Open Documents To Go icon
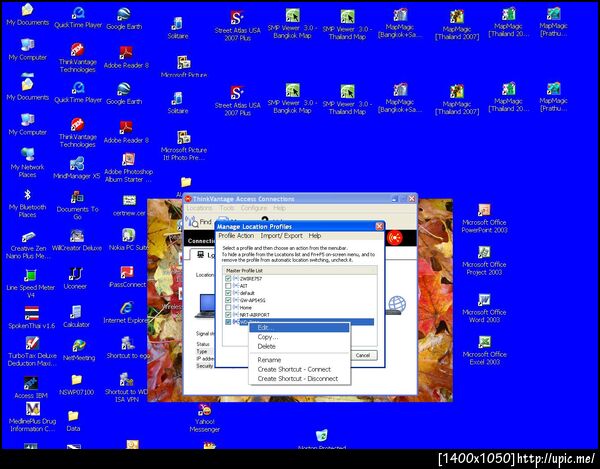Image resolution: width=600 pixels, height=469 pixels. pyautogui.click(x=77, y=197)
